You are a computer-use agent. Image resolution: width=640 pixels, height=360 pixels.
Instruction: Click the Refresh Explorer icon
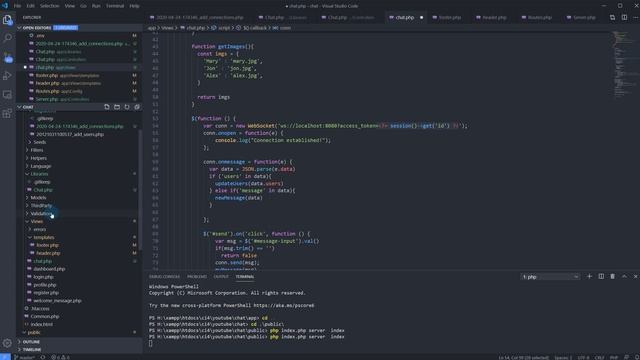(x=127, y=107)
